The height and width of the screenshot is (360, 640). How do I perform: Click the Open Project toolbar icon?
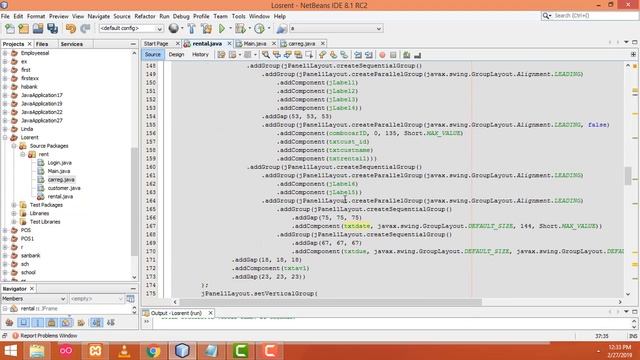[x=38, y=29]
